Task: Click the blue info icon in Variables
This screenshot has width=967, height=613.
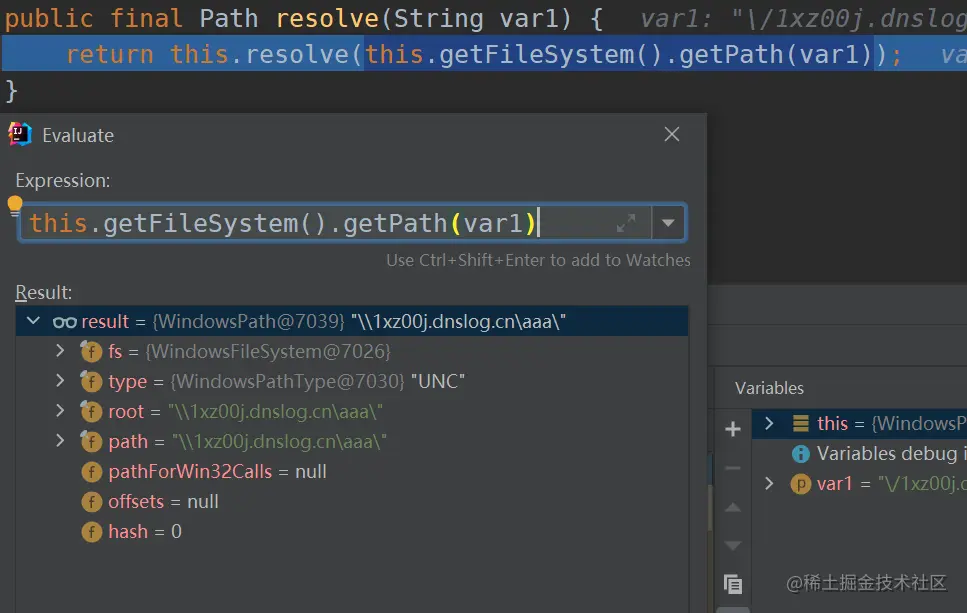Action: tap(800, 454)
